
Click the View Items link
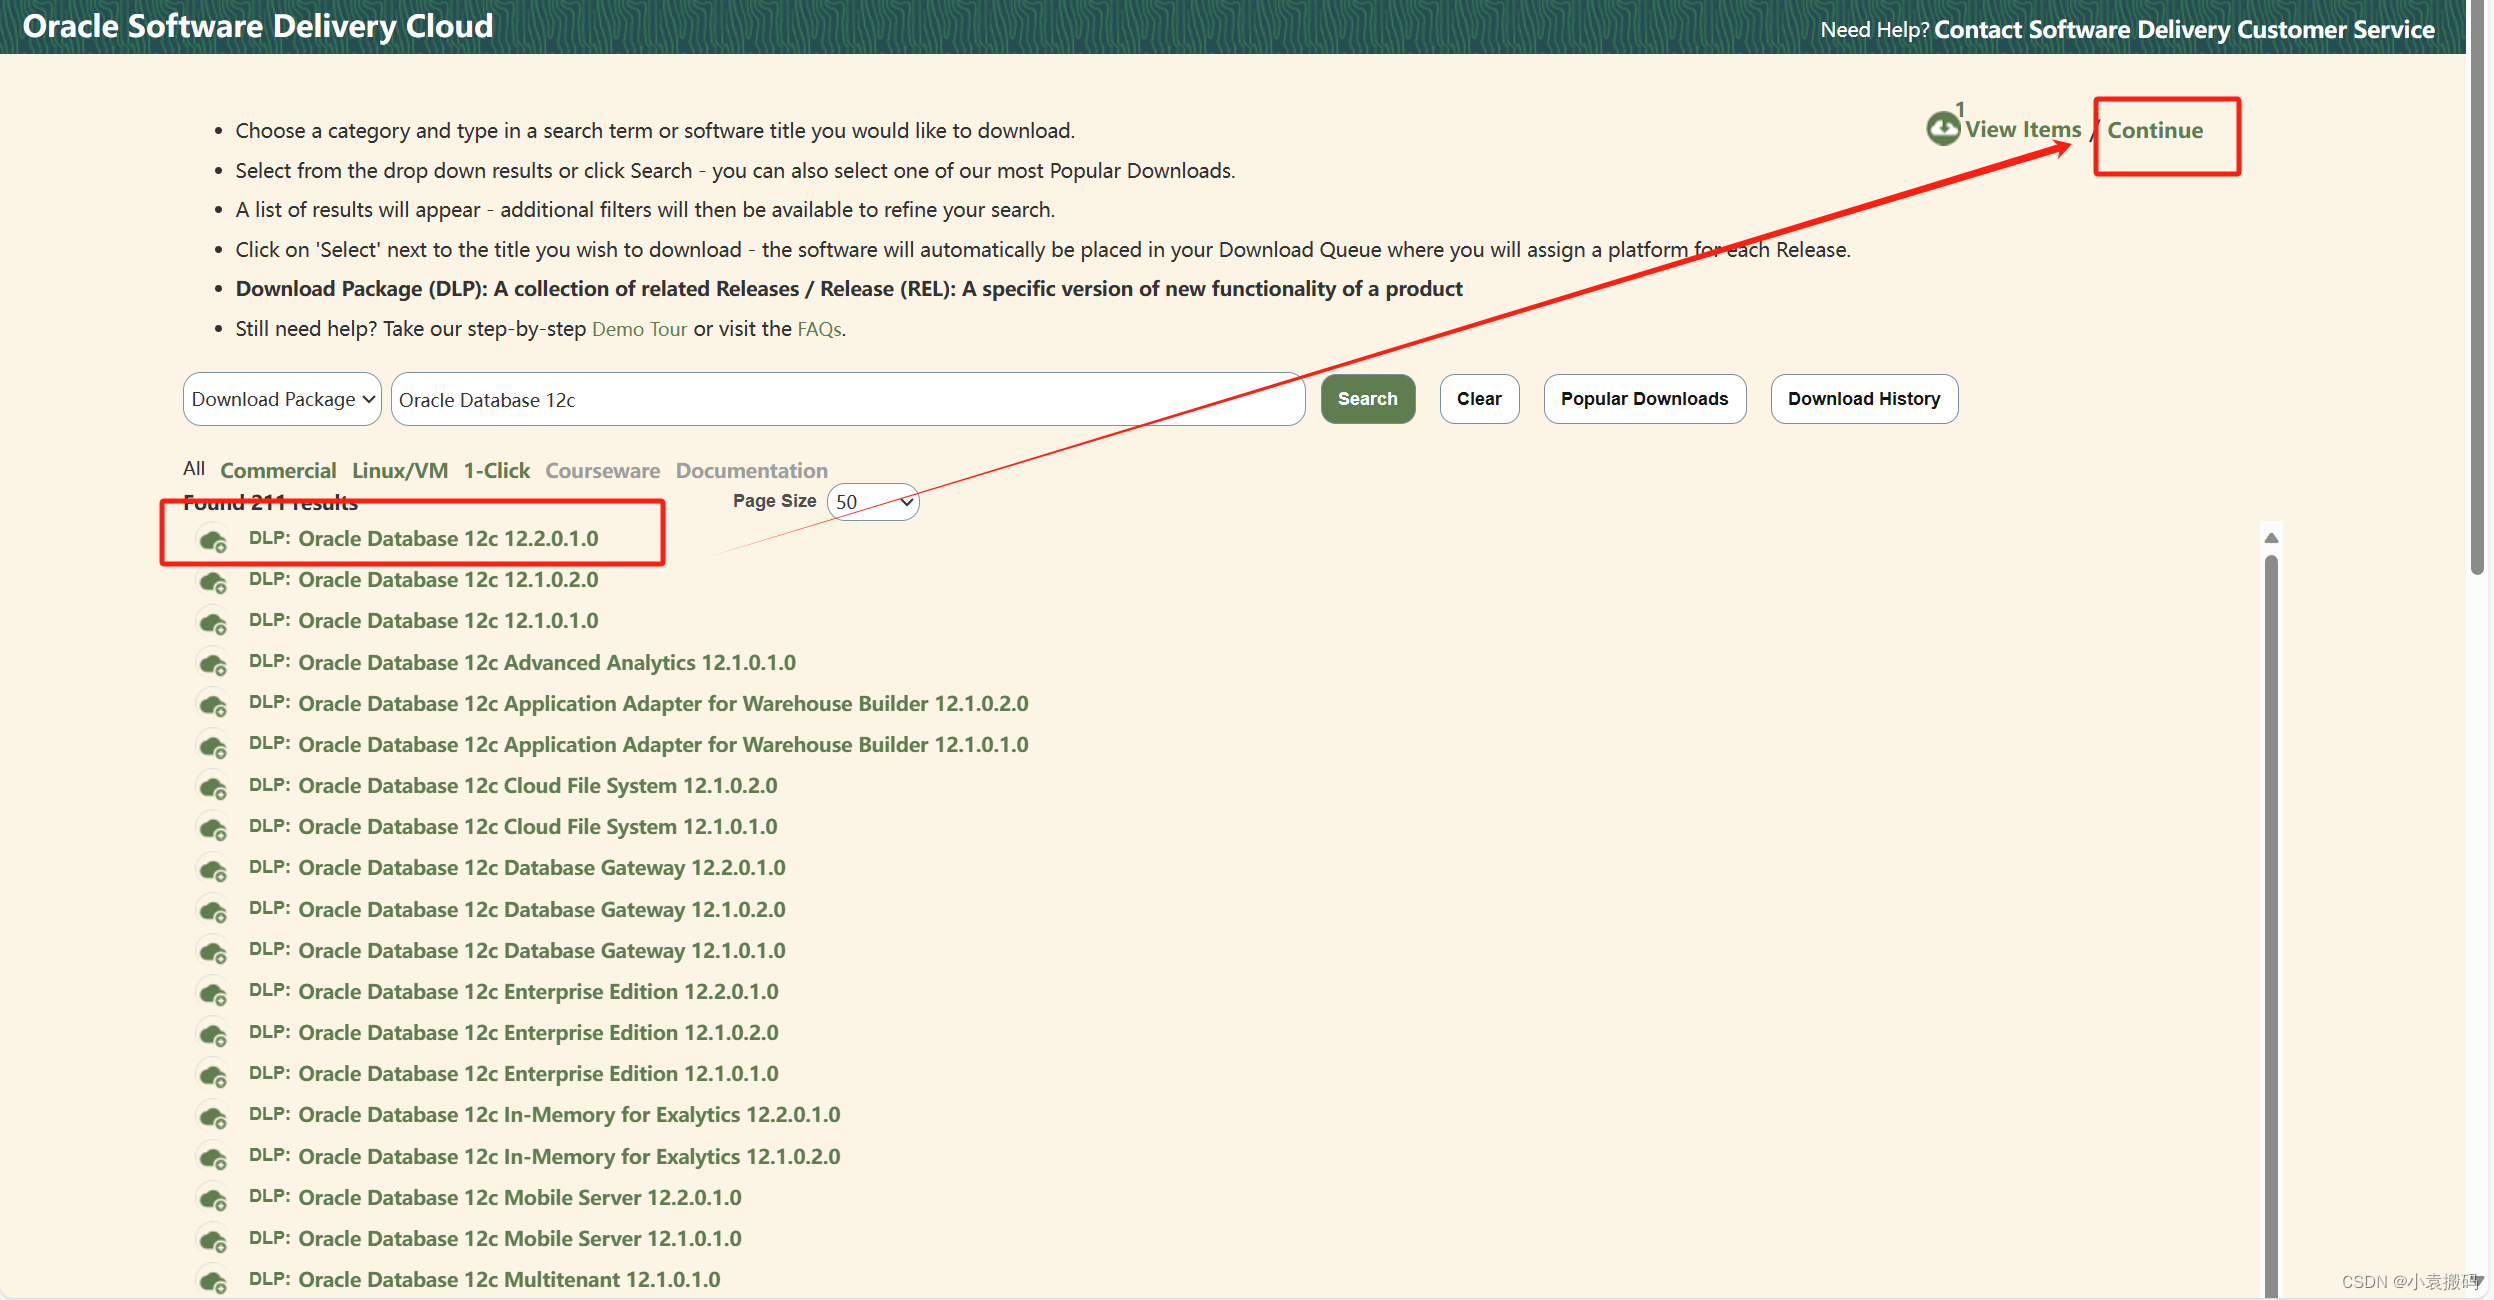coord(2023,129)
